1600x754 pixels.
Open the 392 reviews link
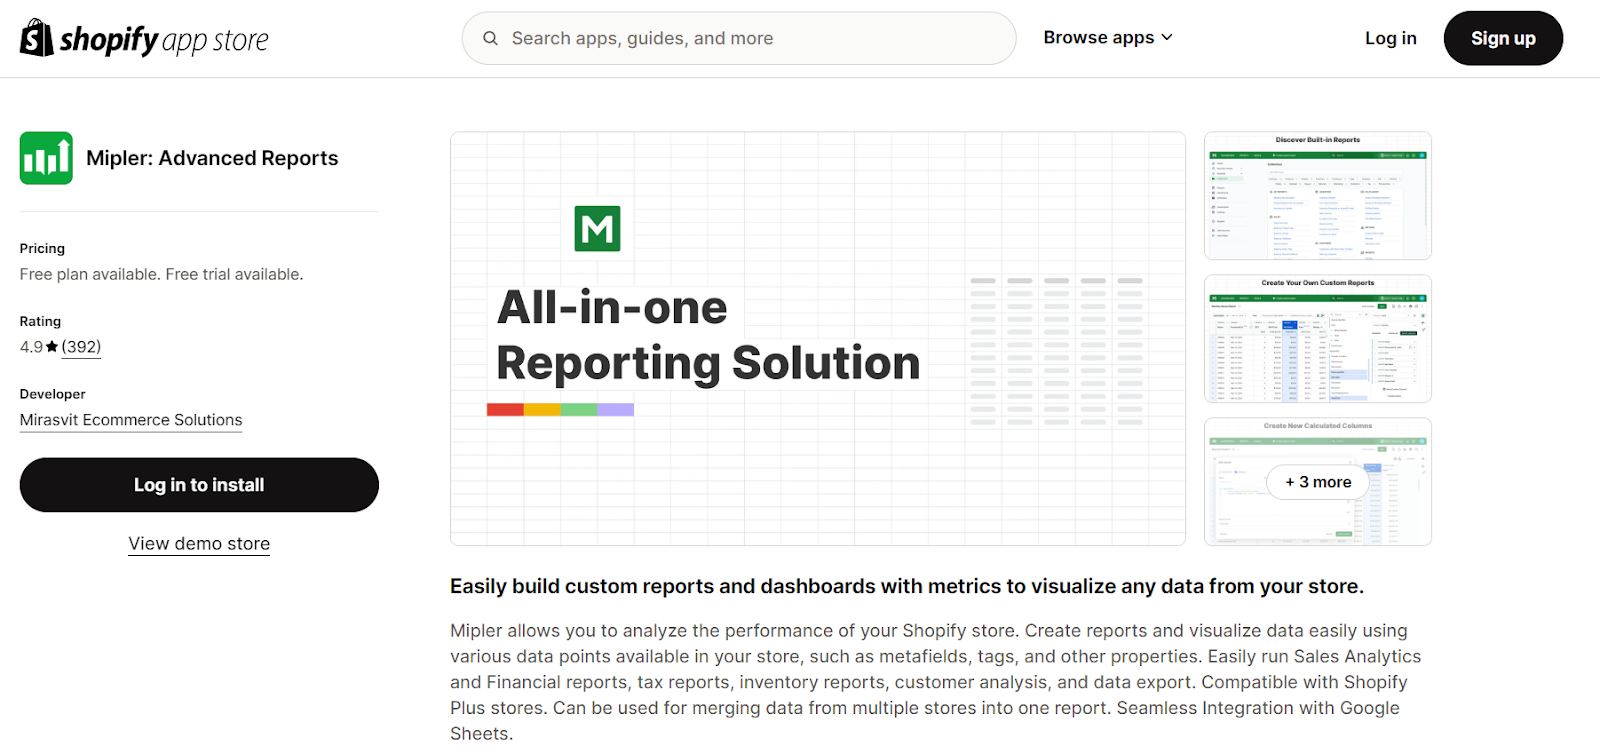click(81, 347)
